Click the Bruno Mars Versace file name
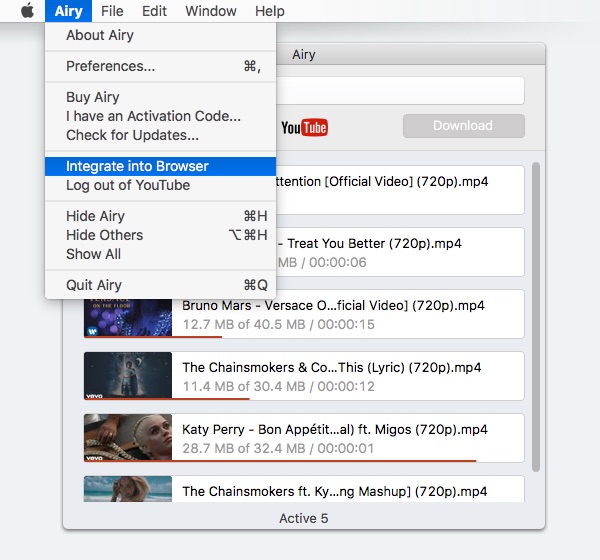Viewport: 600px width, 560px height. click(x=333, y=305)
